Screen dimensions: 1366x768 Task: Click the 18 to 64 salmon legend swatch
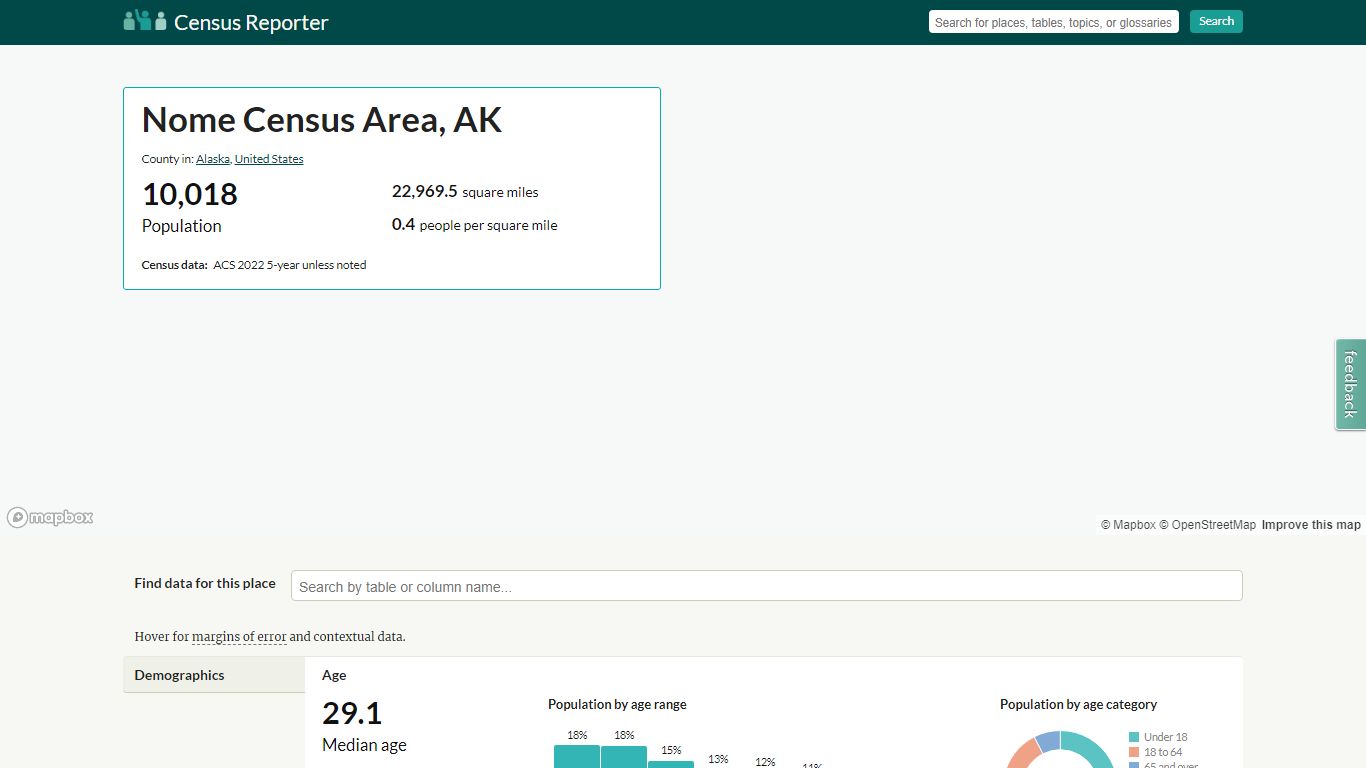tap(1134, 752)
